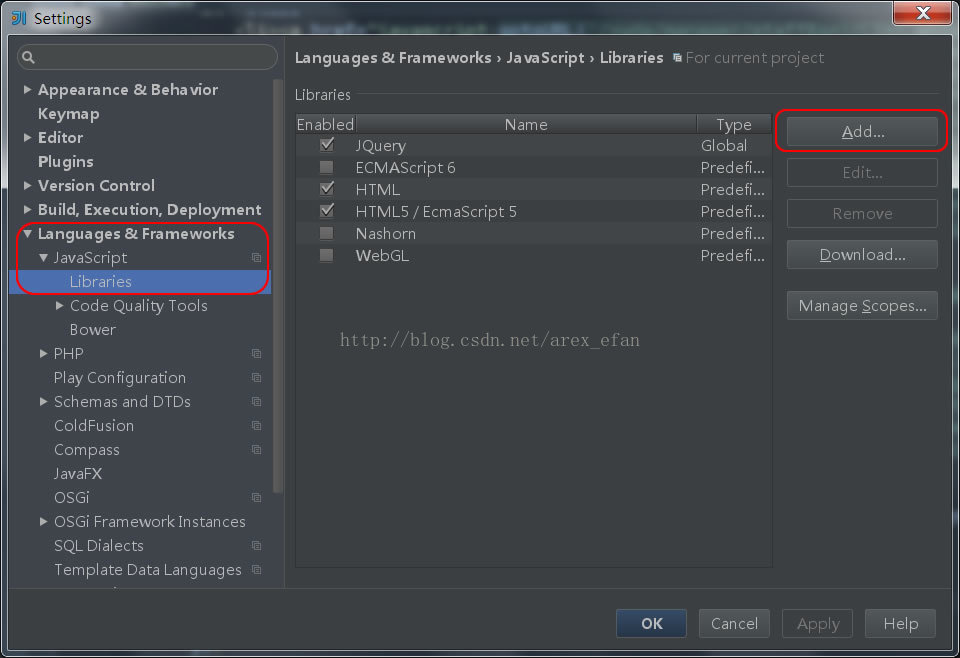Viewport: 960px width, 658px height.
Task: Click project-level icon beside JavaScript item
Action: tap(257, 258)
